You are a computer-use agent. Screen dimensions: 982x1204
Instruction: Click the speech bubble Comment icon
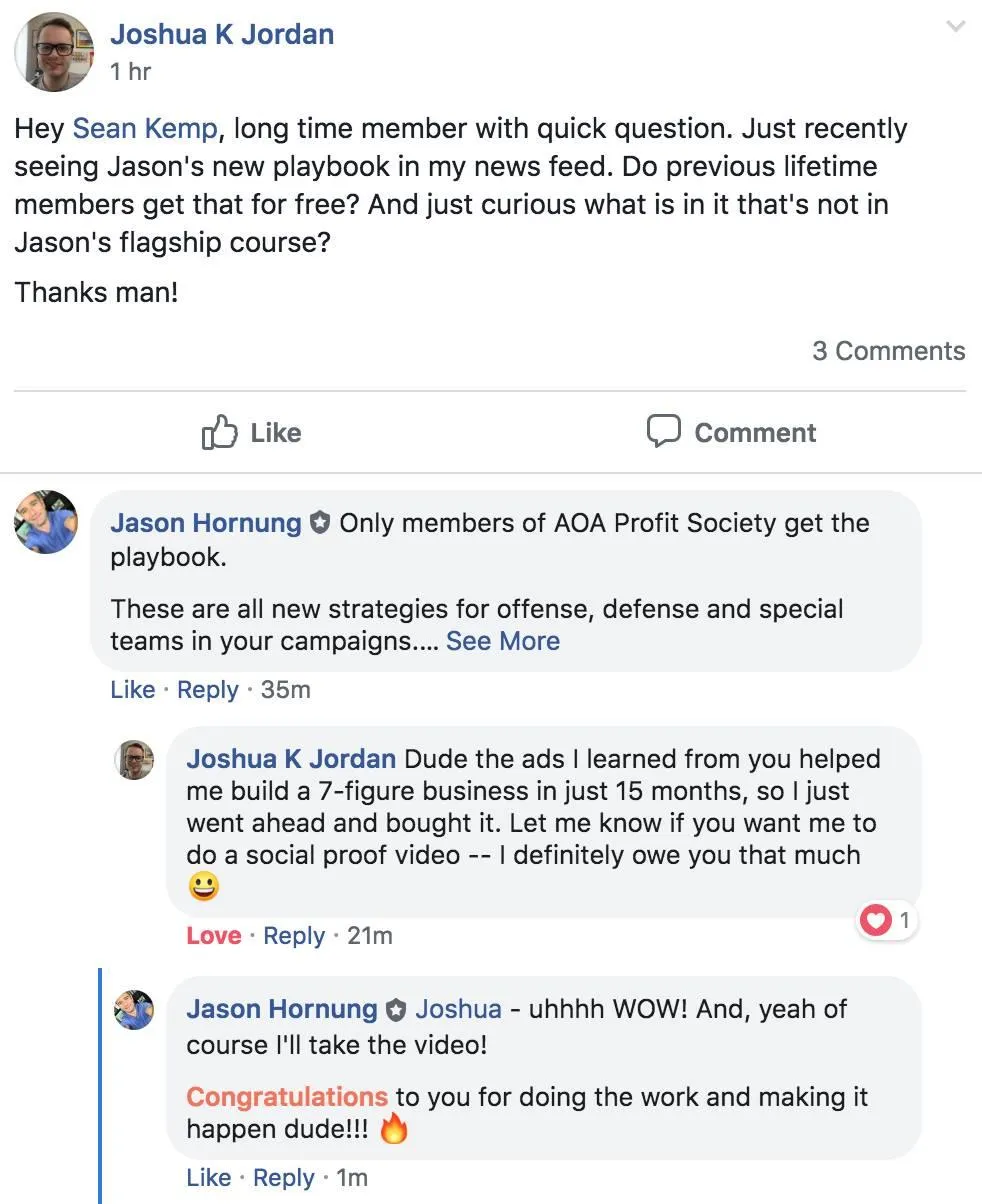coord(663,432)
